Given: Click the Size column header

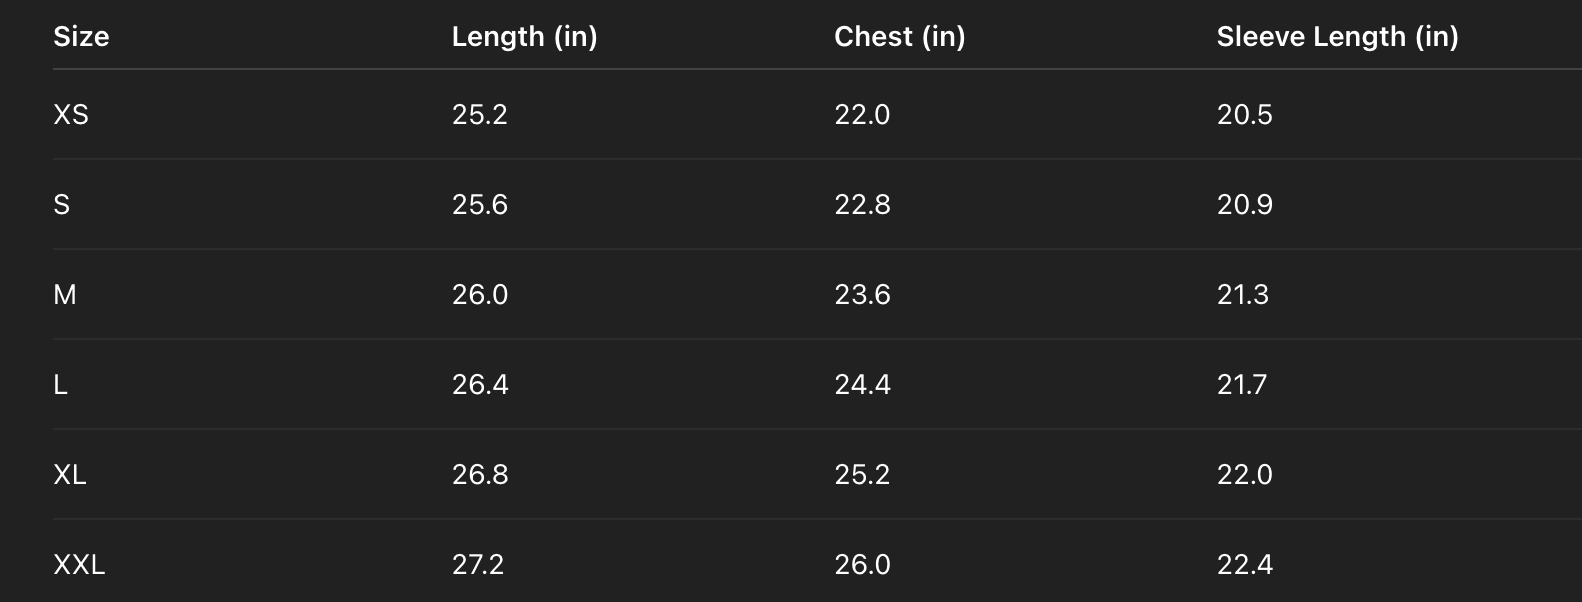Looking at the screenshot, I should [x=81, y=37].
